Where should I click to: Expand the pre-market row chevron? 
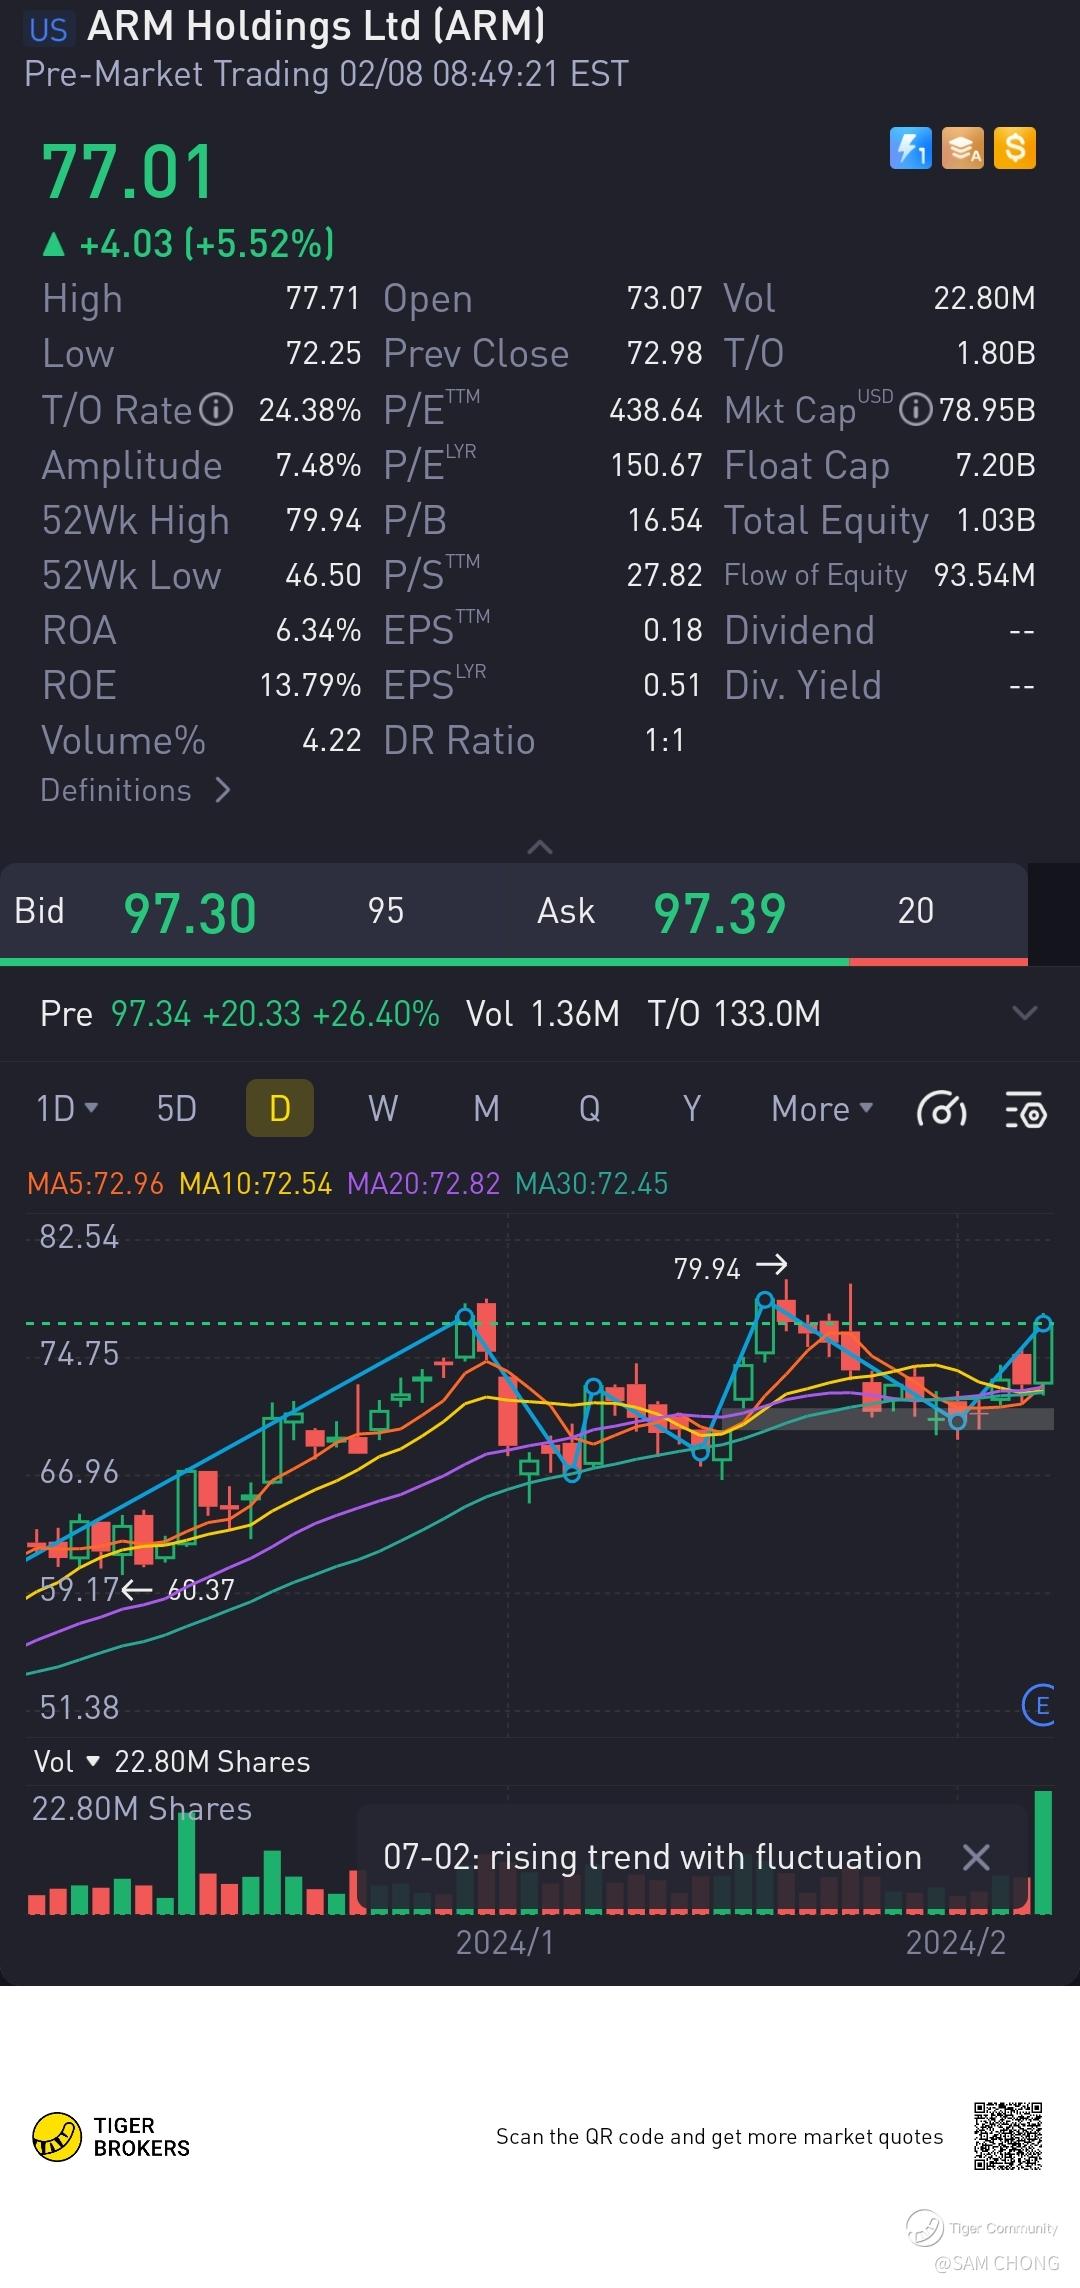click(1025, 1013)
